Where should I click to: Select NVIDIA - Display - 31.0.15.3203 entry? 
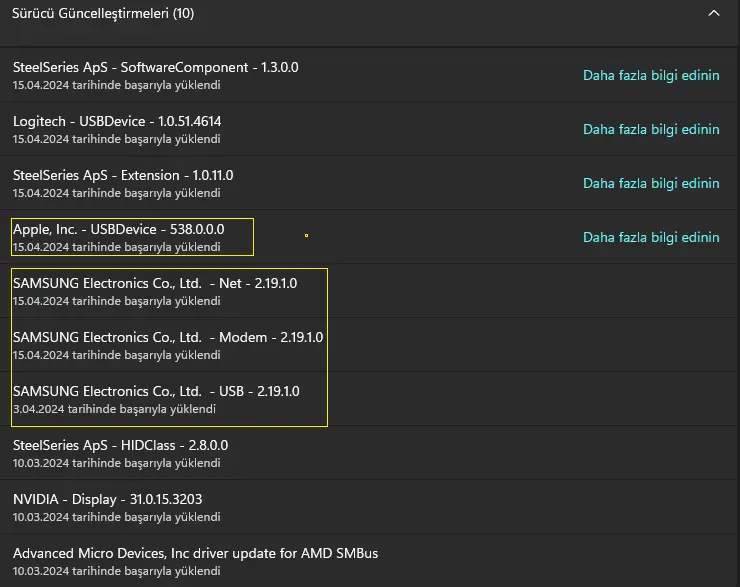pyautogui.click(x=108, y=499)
